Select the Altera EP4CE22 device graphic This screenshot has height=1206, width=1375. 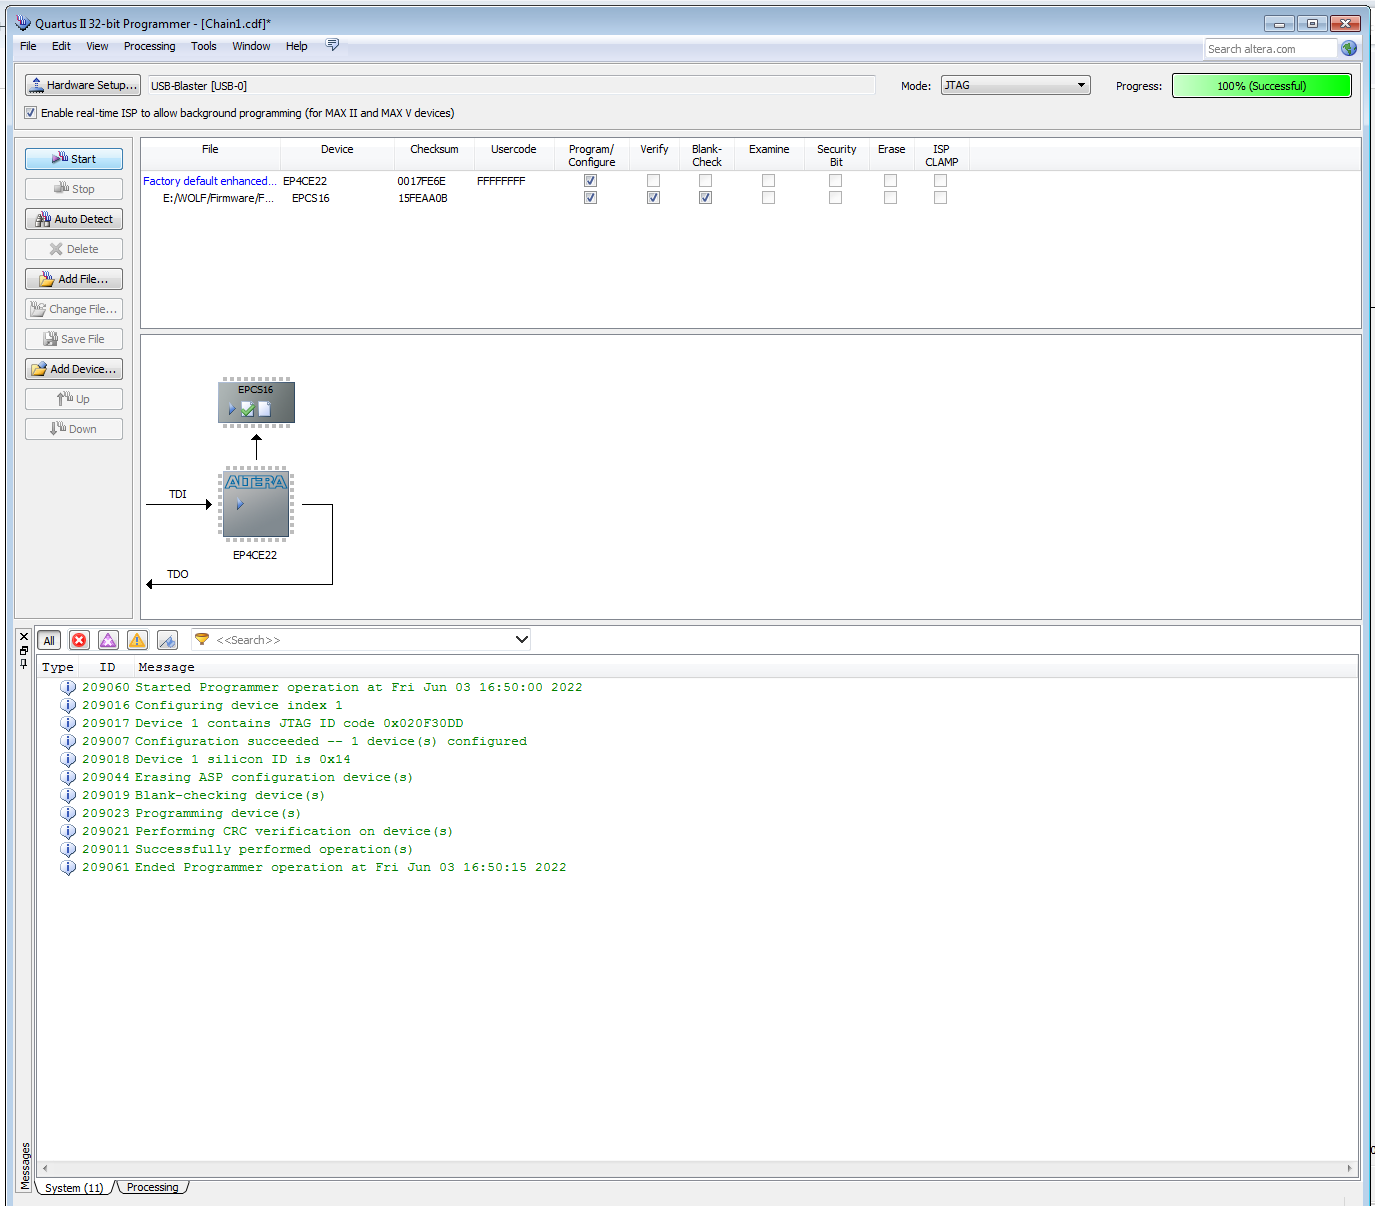click(256, 504)
